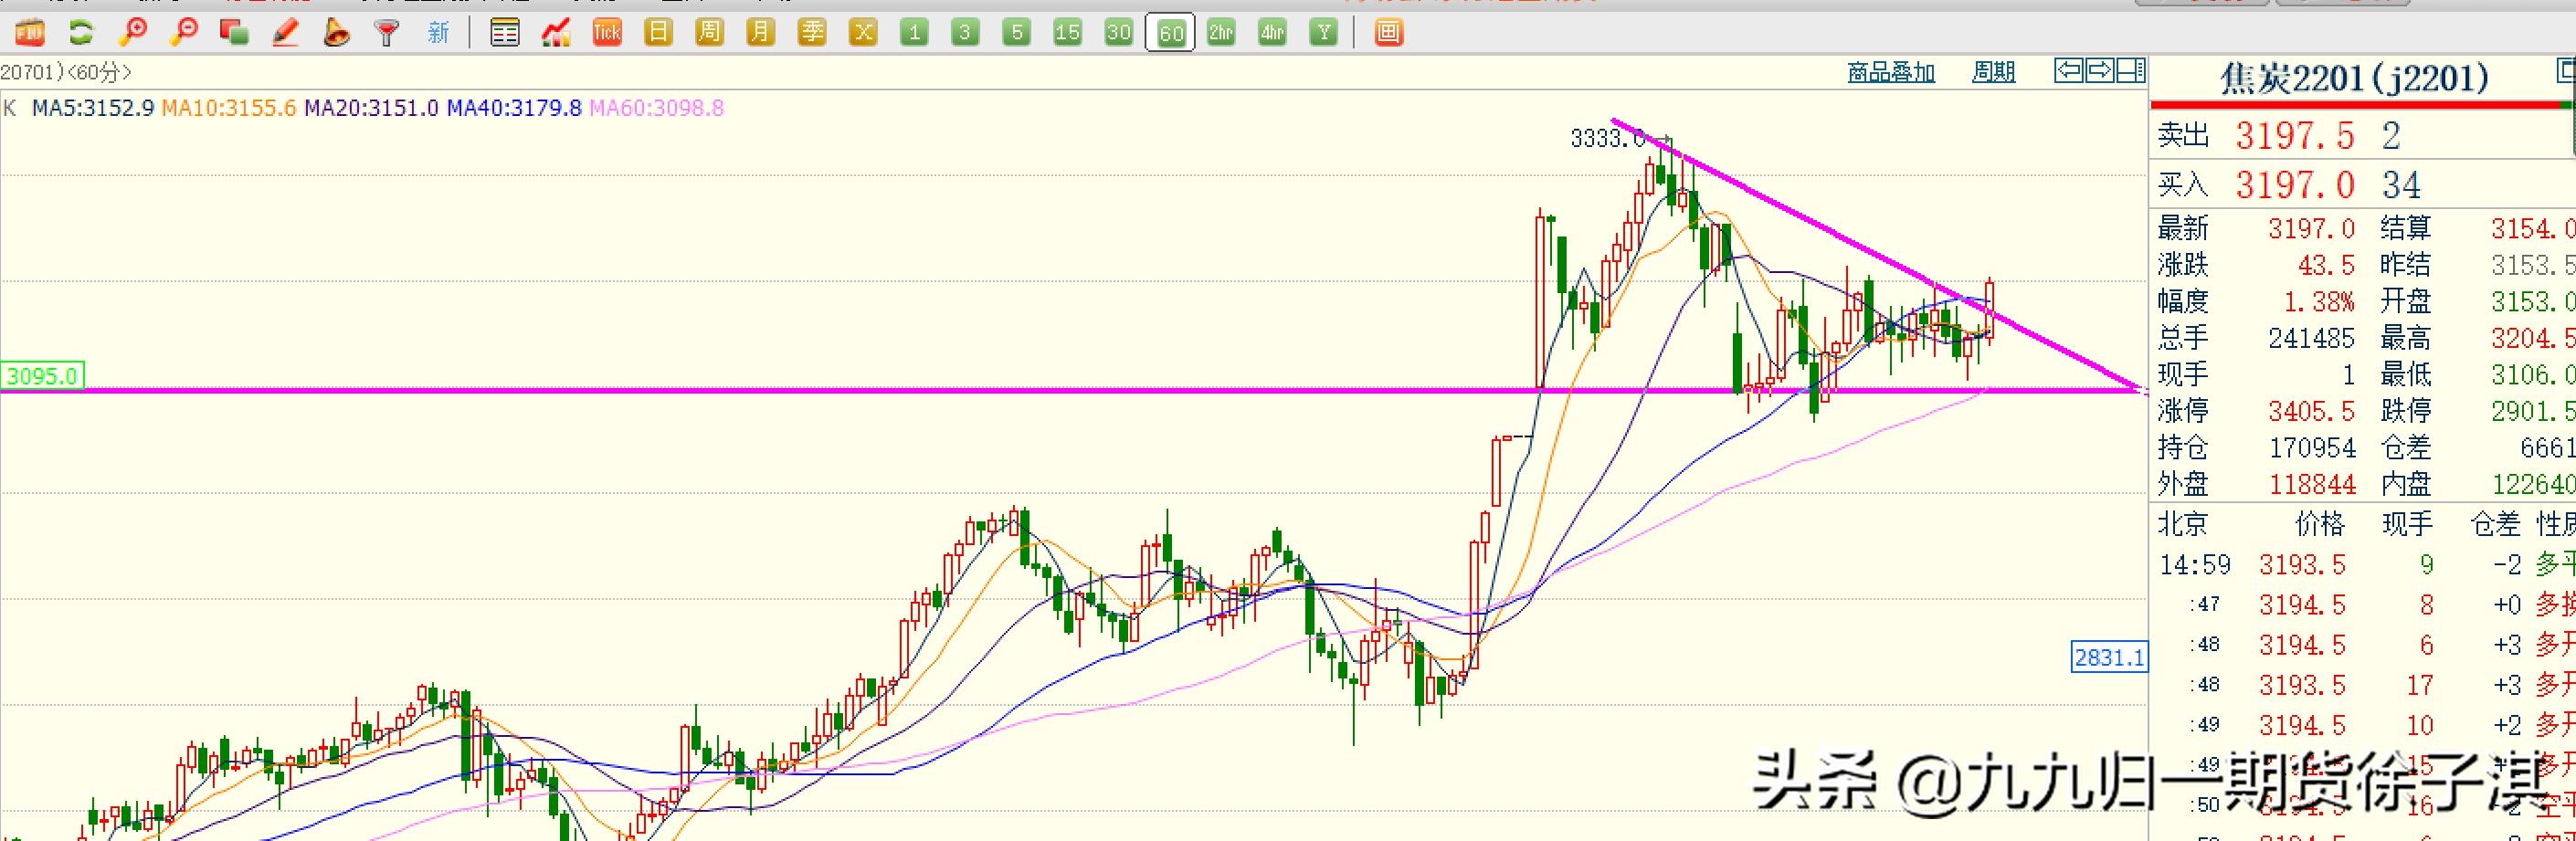Click the 3333.0 high price marker

coord(1607,138)
